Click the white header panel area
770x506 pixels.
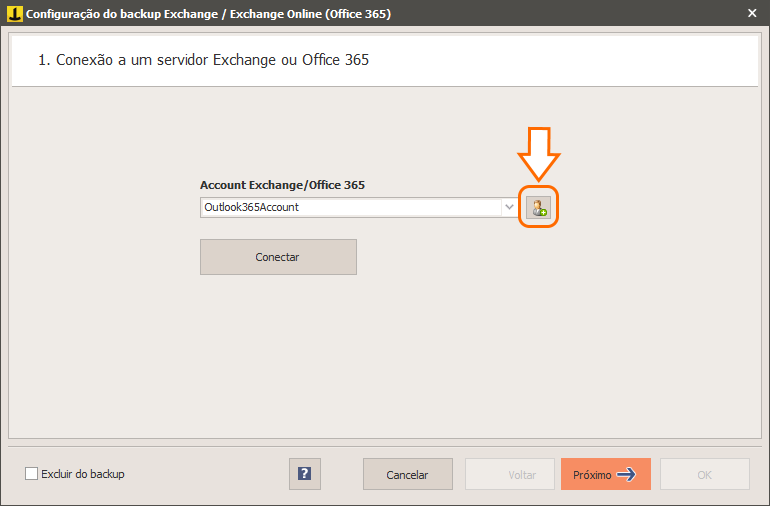[385, 60]
